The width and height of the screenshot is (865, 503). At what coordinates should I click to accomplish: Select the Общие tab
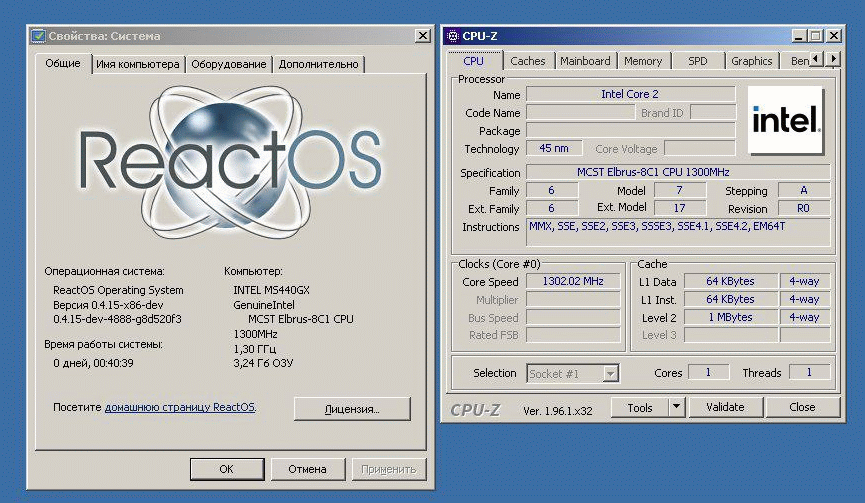pos(63,63)
